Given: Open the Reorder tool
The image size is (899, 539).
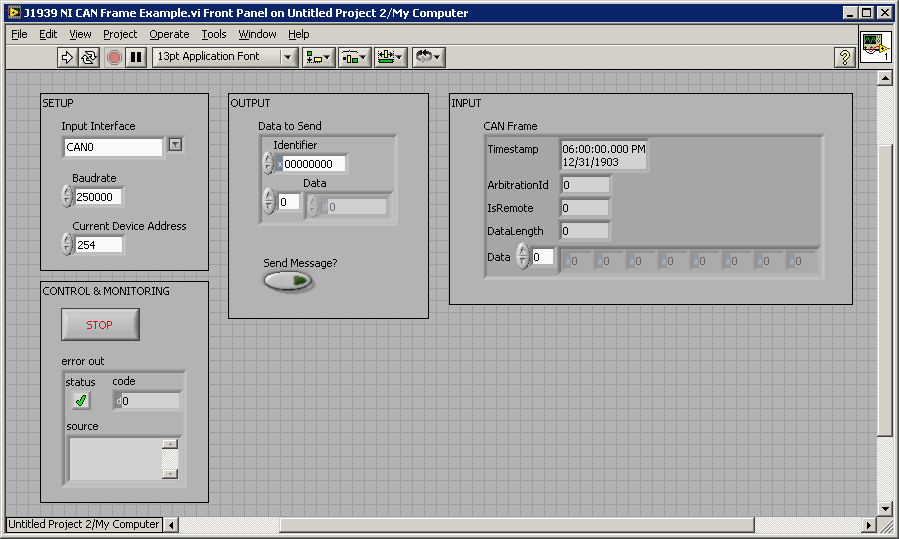Looking at the screenshot, I should coord(428,57).
